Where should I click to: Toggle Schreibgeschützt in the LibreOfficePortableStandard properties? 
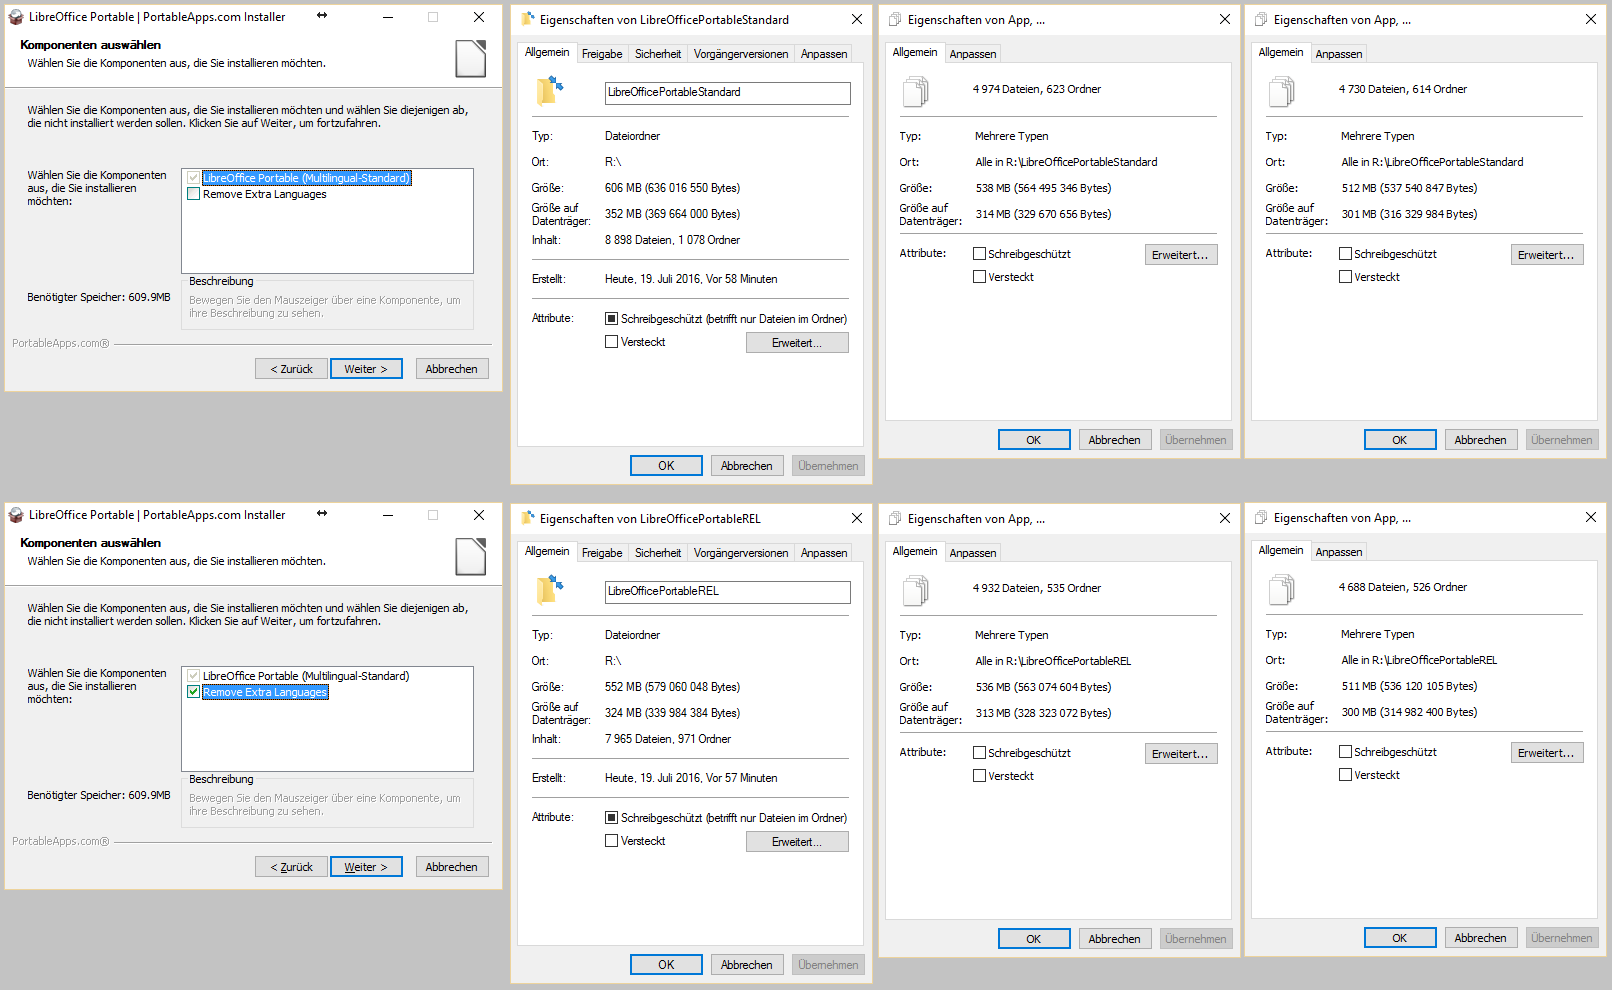click(x=611, y=319)
